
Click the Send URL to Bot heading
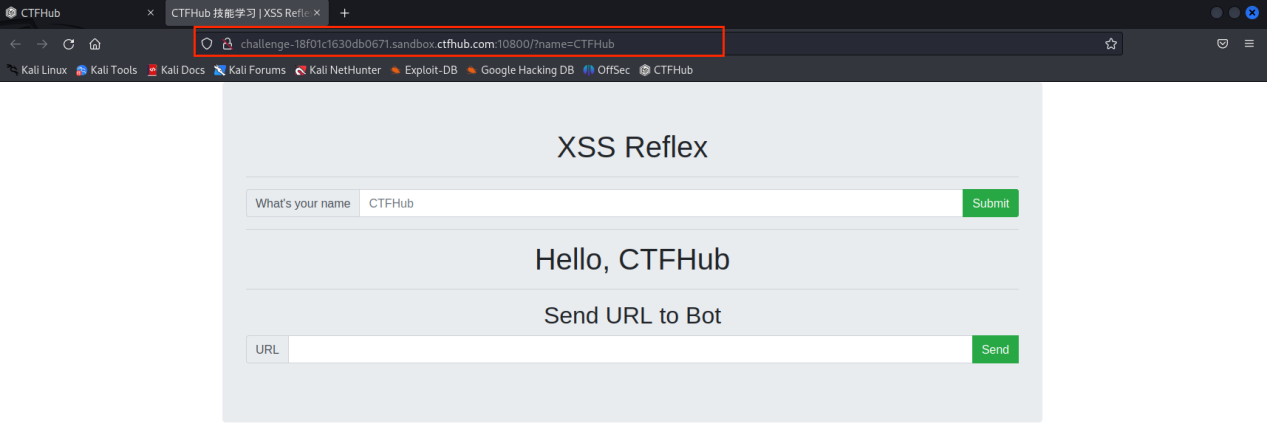(632, 315)
